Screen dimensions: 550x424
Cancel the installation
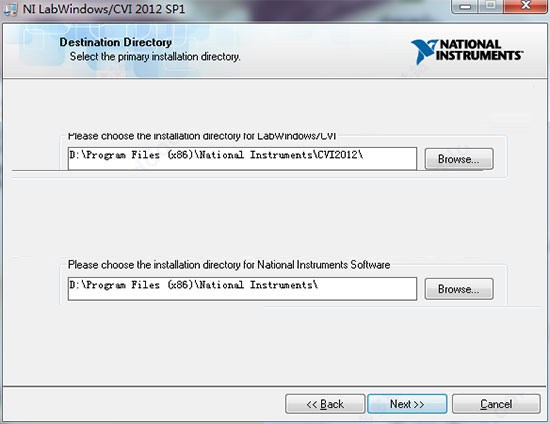point(496,404)
